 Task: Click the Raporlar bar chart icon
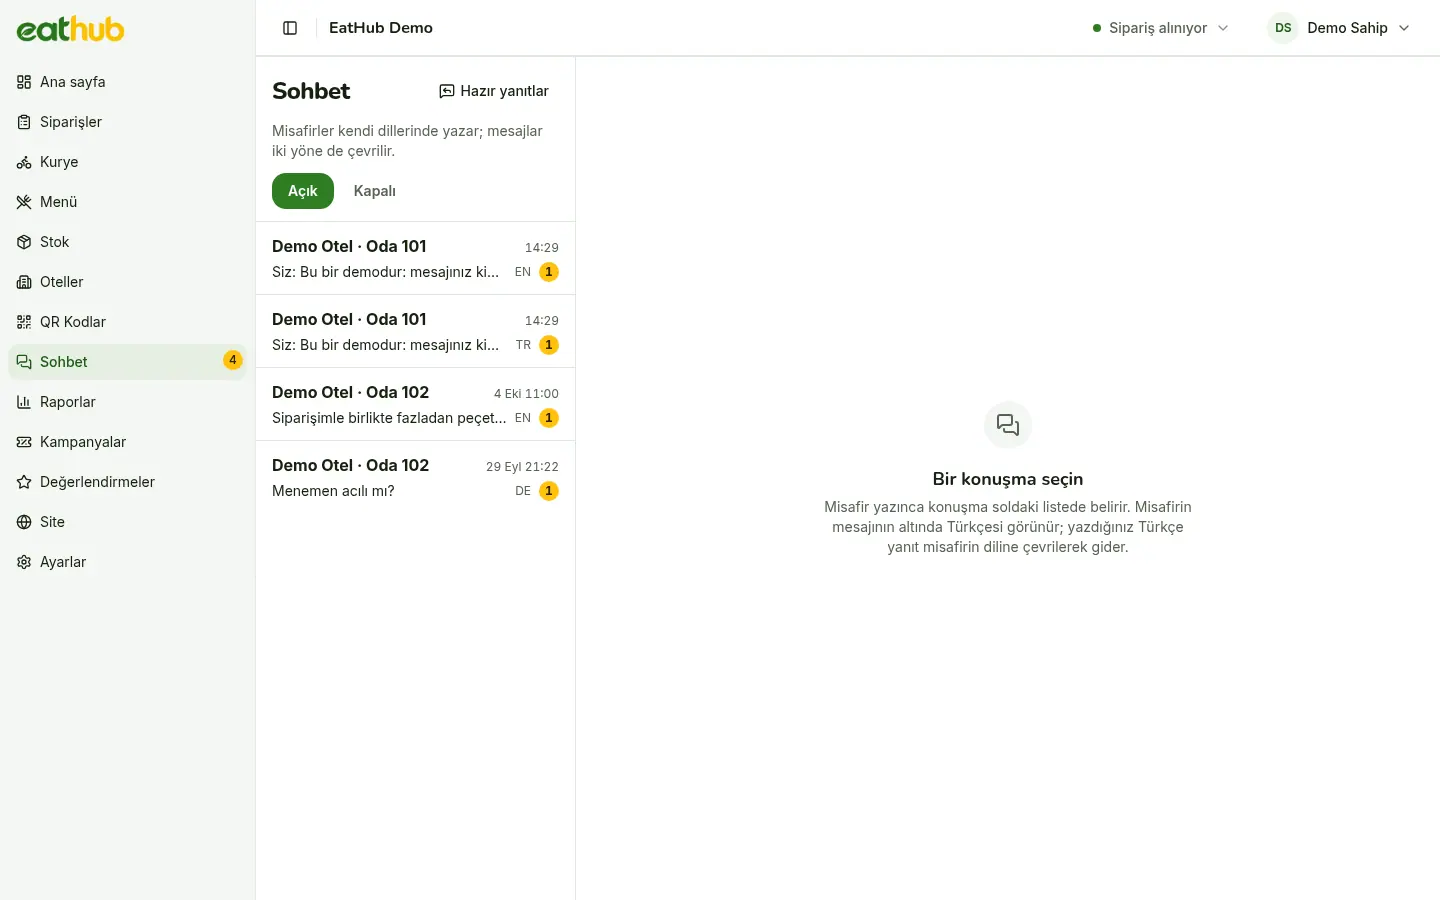pyautogui.click(x=24, y=402)
